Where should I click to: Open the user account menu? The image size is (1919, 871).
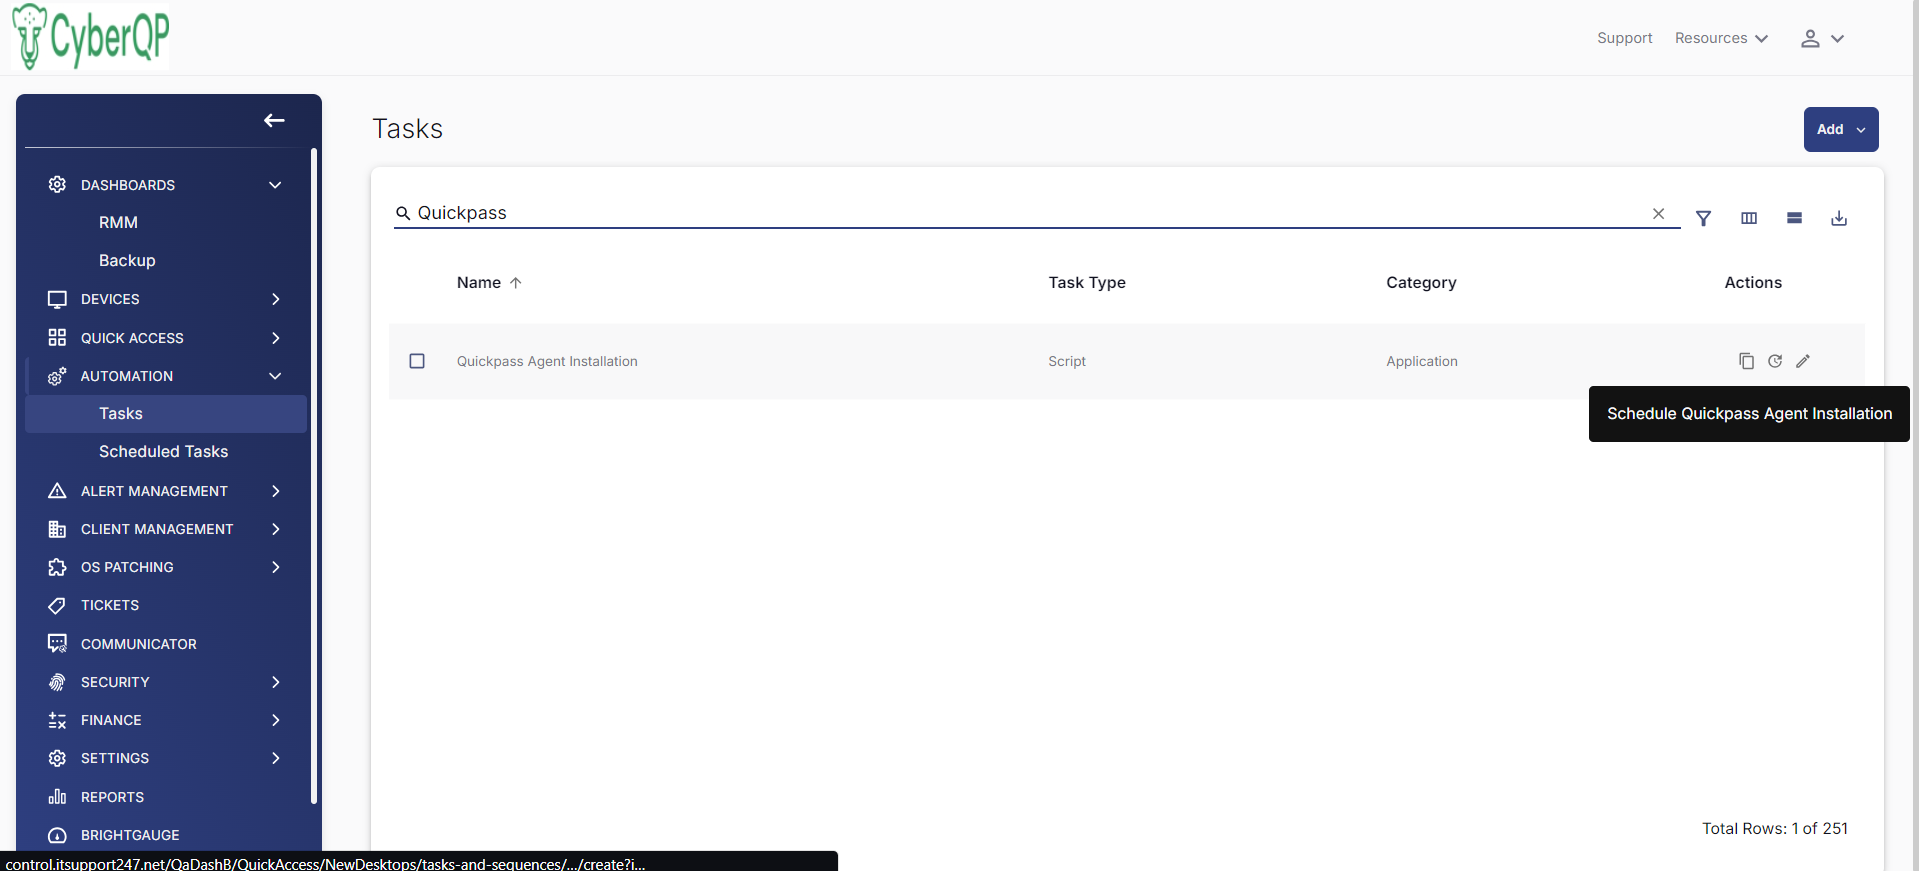[1822, 38]
